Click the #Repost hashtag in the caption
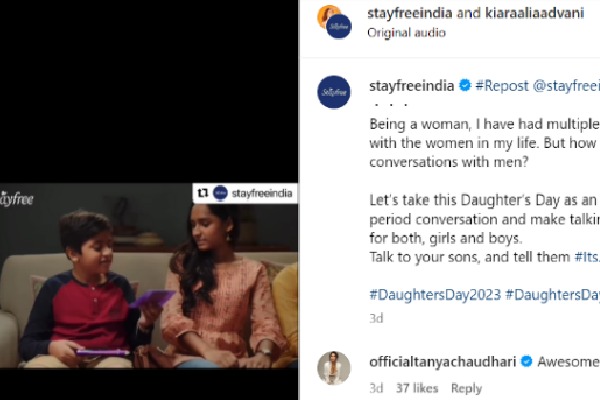Image resolution: width=600 pixels, height=400 pixels. click(501, 86)
